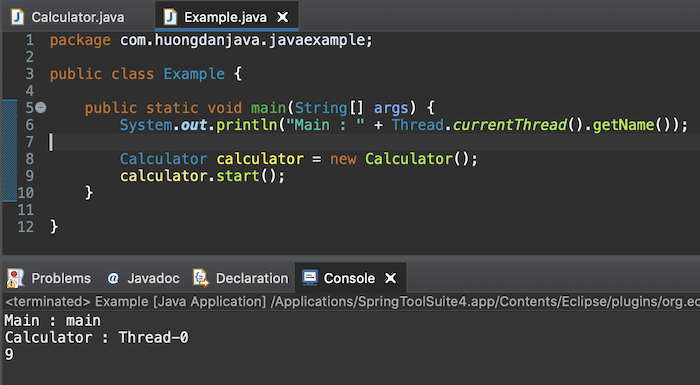This screenshot has width=700, height=385.
Task: Click getName method call
Action: point(624,125)
